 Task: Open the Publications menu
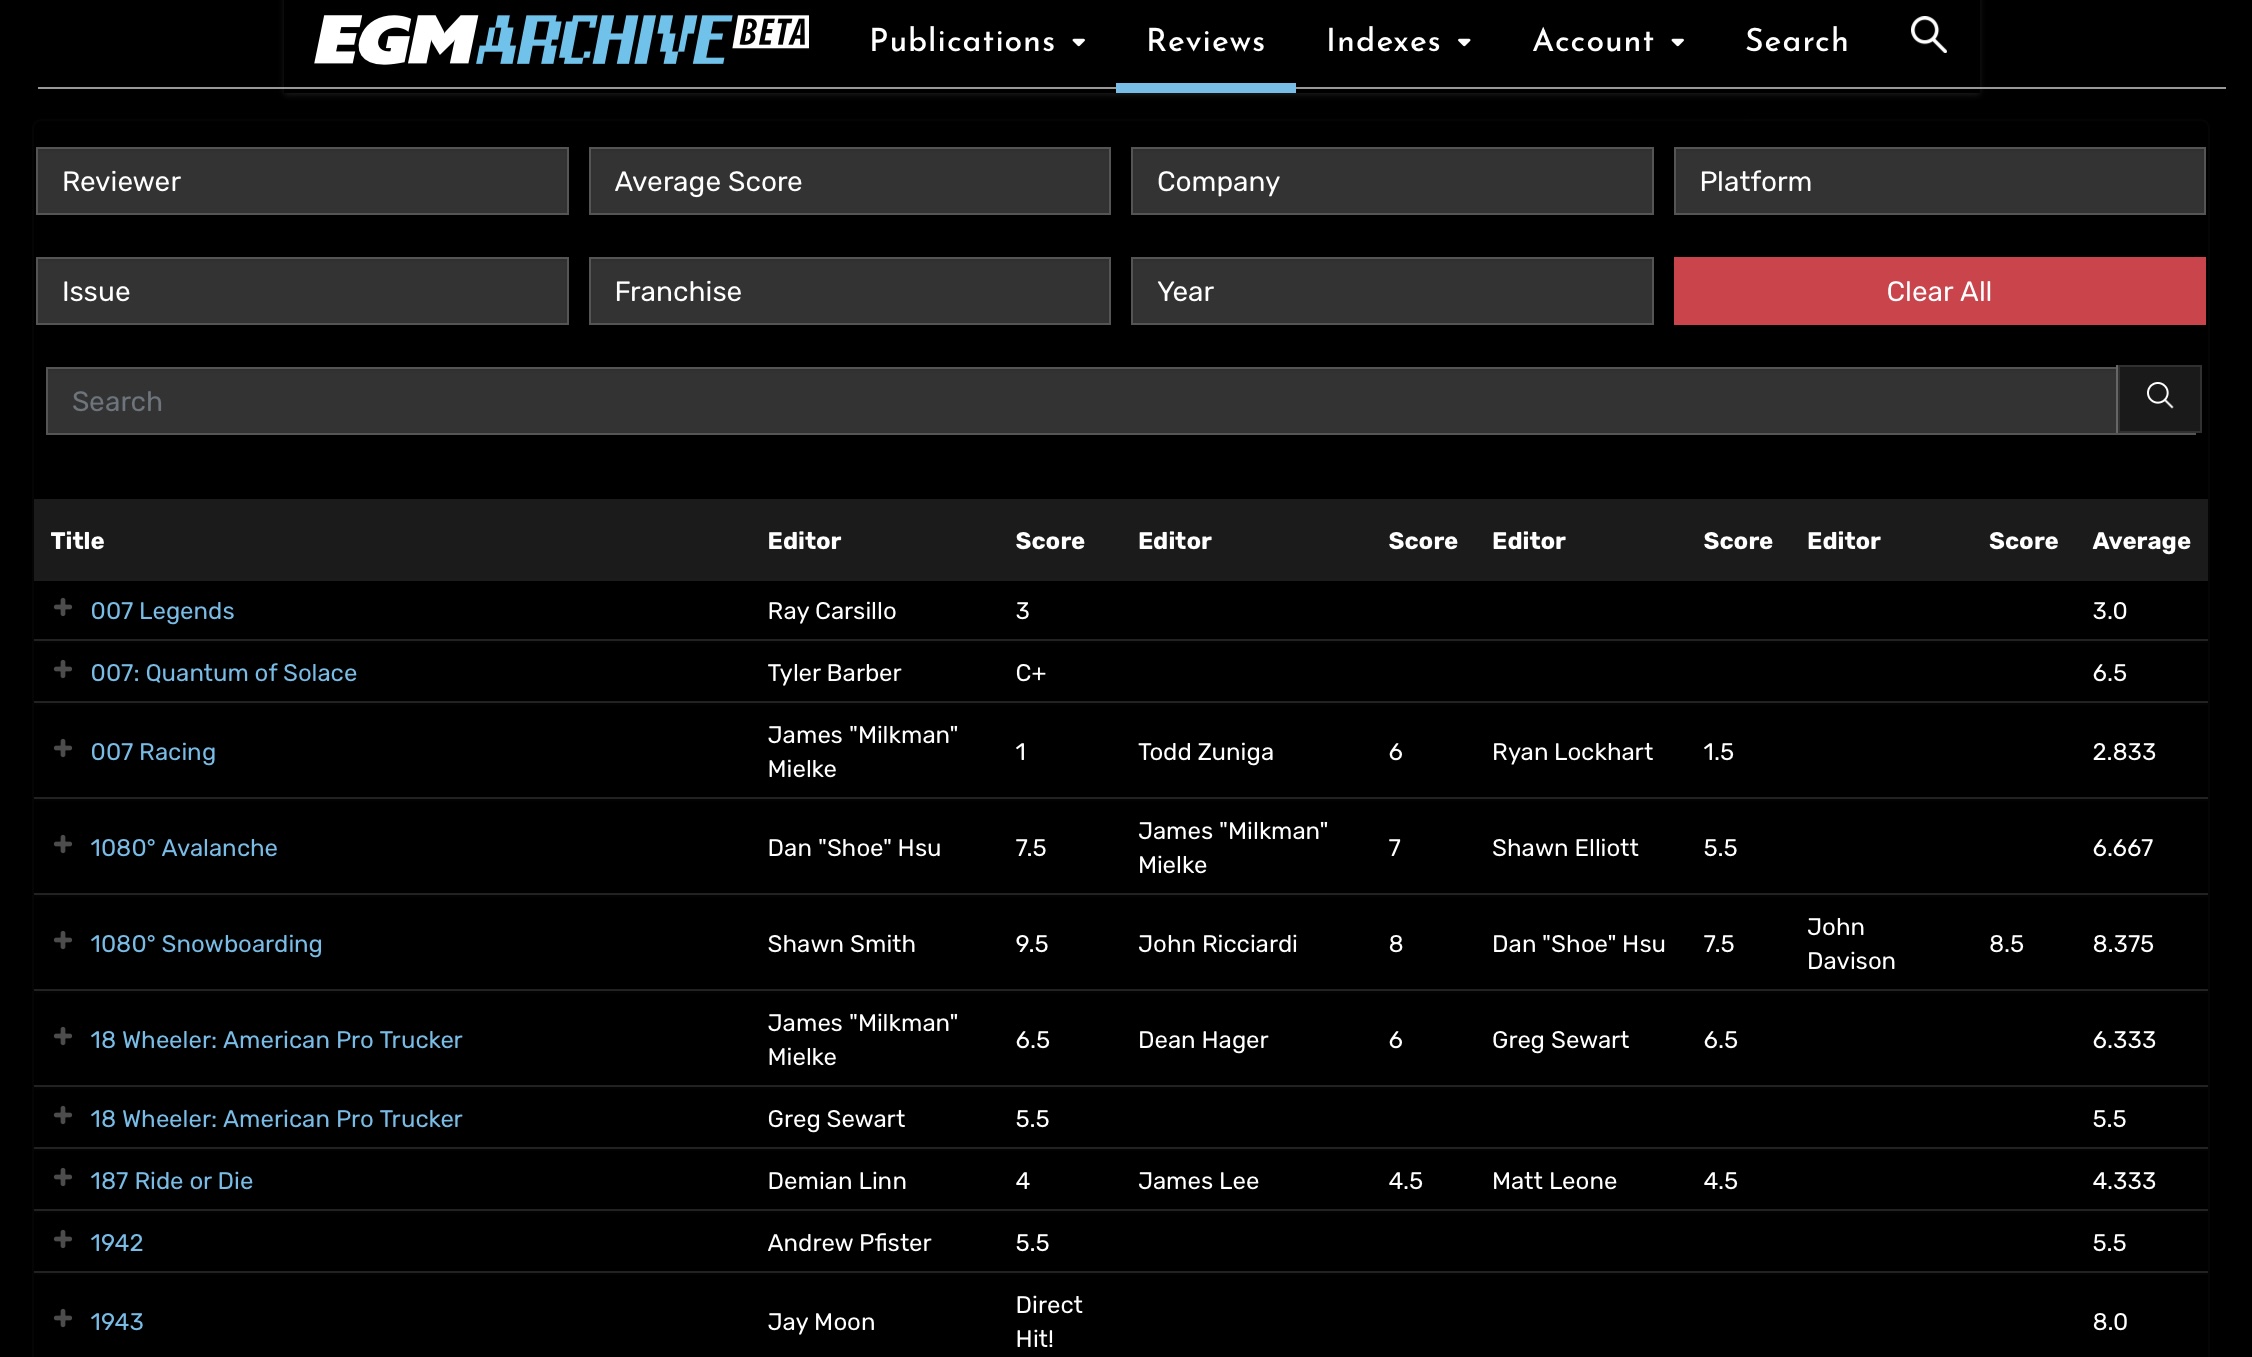[x=977, y=41]
